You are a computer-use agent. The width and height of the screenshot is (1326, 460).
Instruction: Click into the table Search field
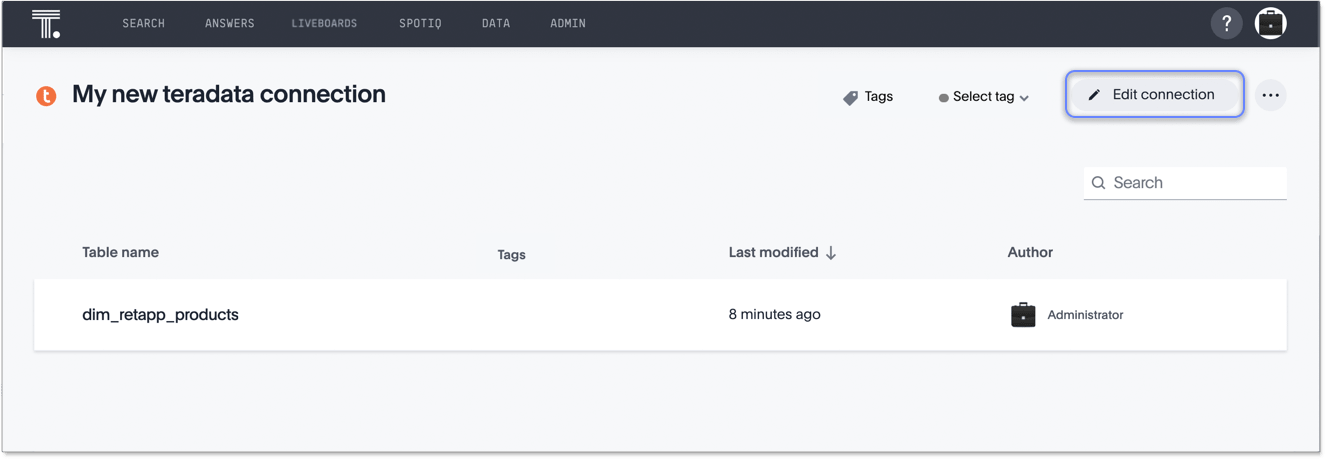(x=1195, y=183)
